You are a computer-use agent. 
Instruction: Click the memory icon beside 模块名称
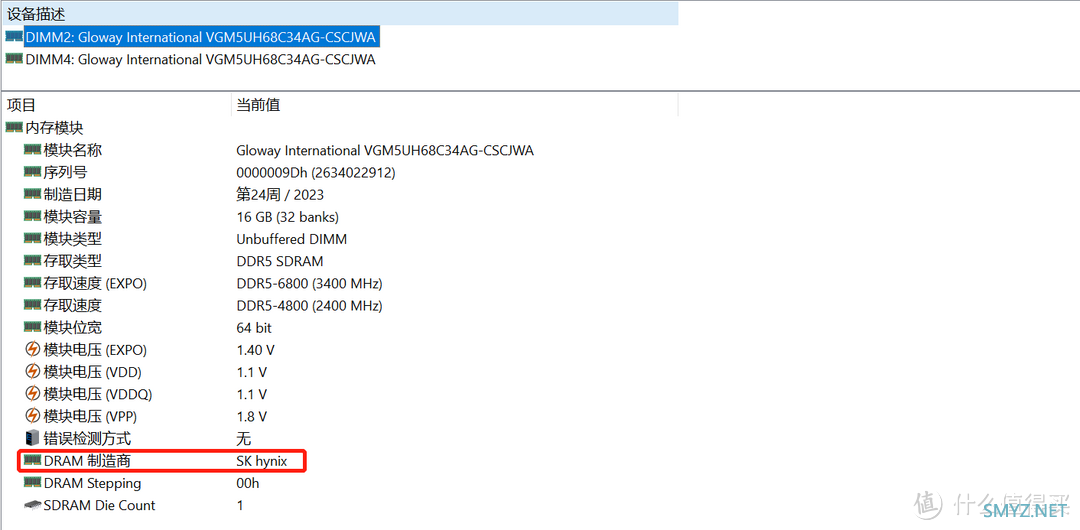pos(32,149)
